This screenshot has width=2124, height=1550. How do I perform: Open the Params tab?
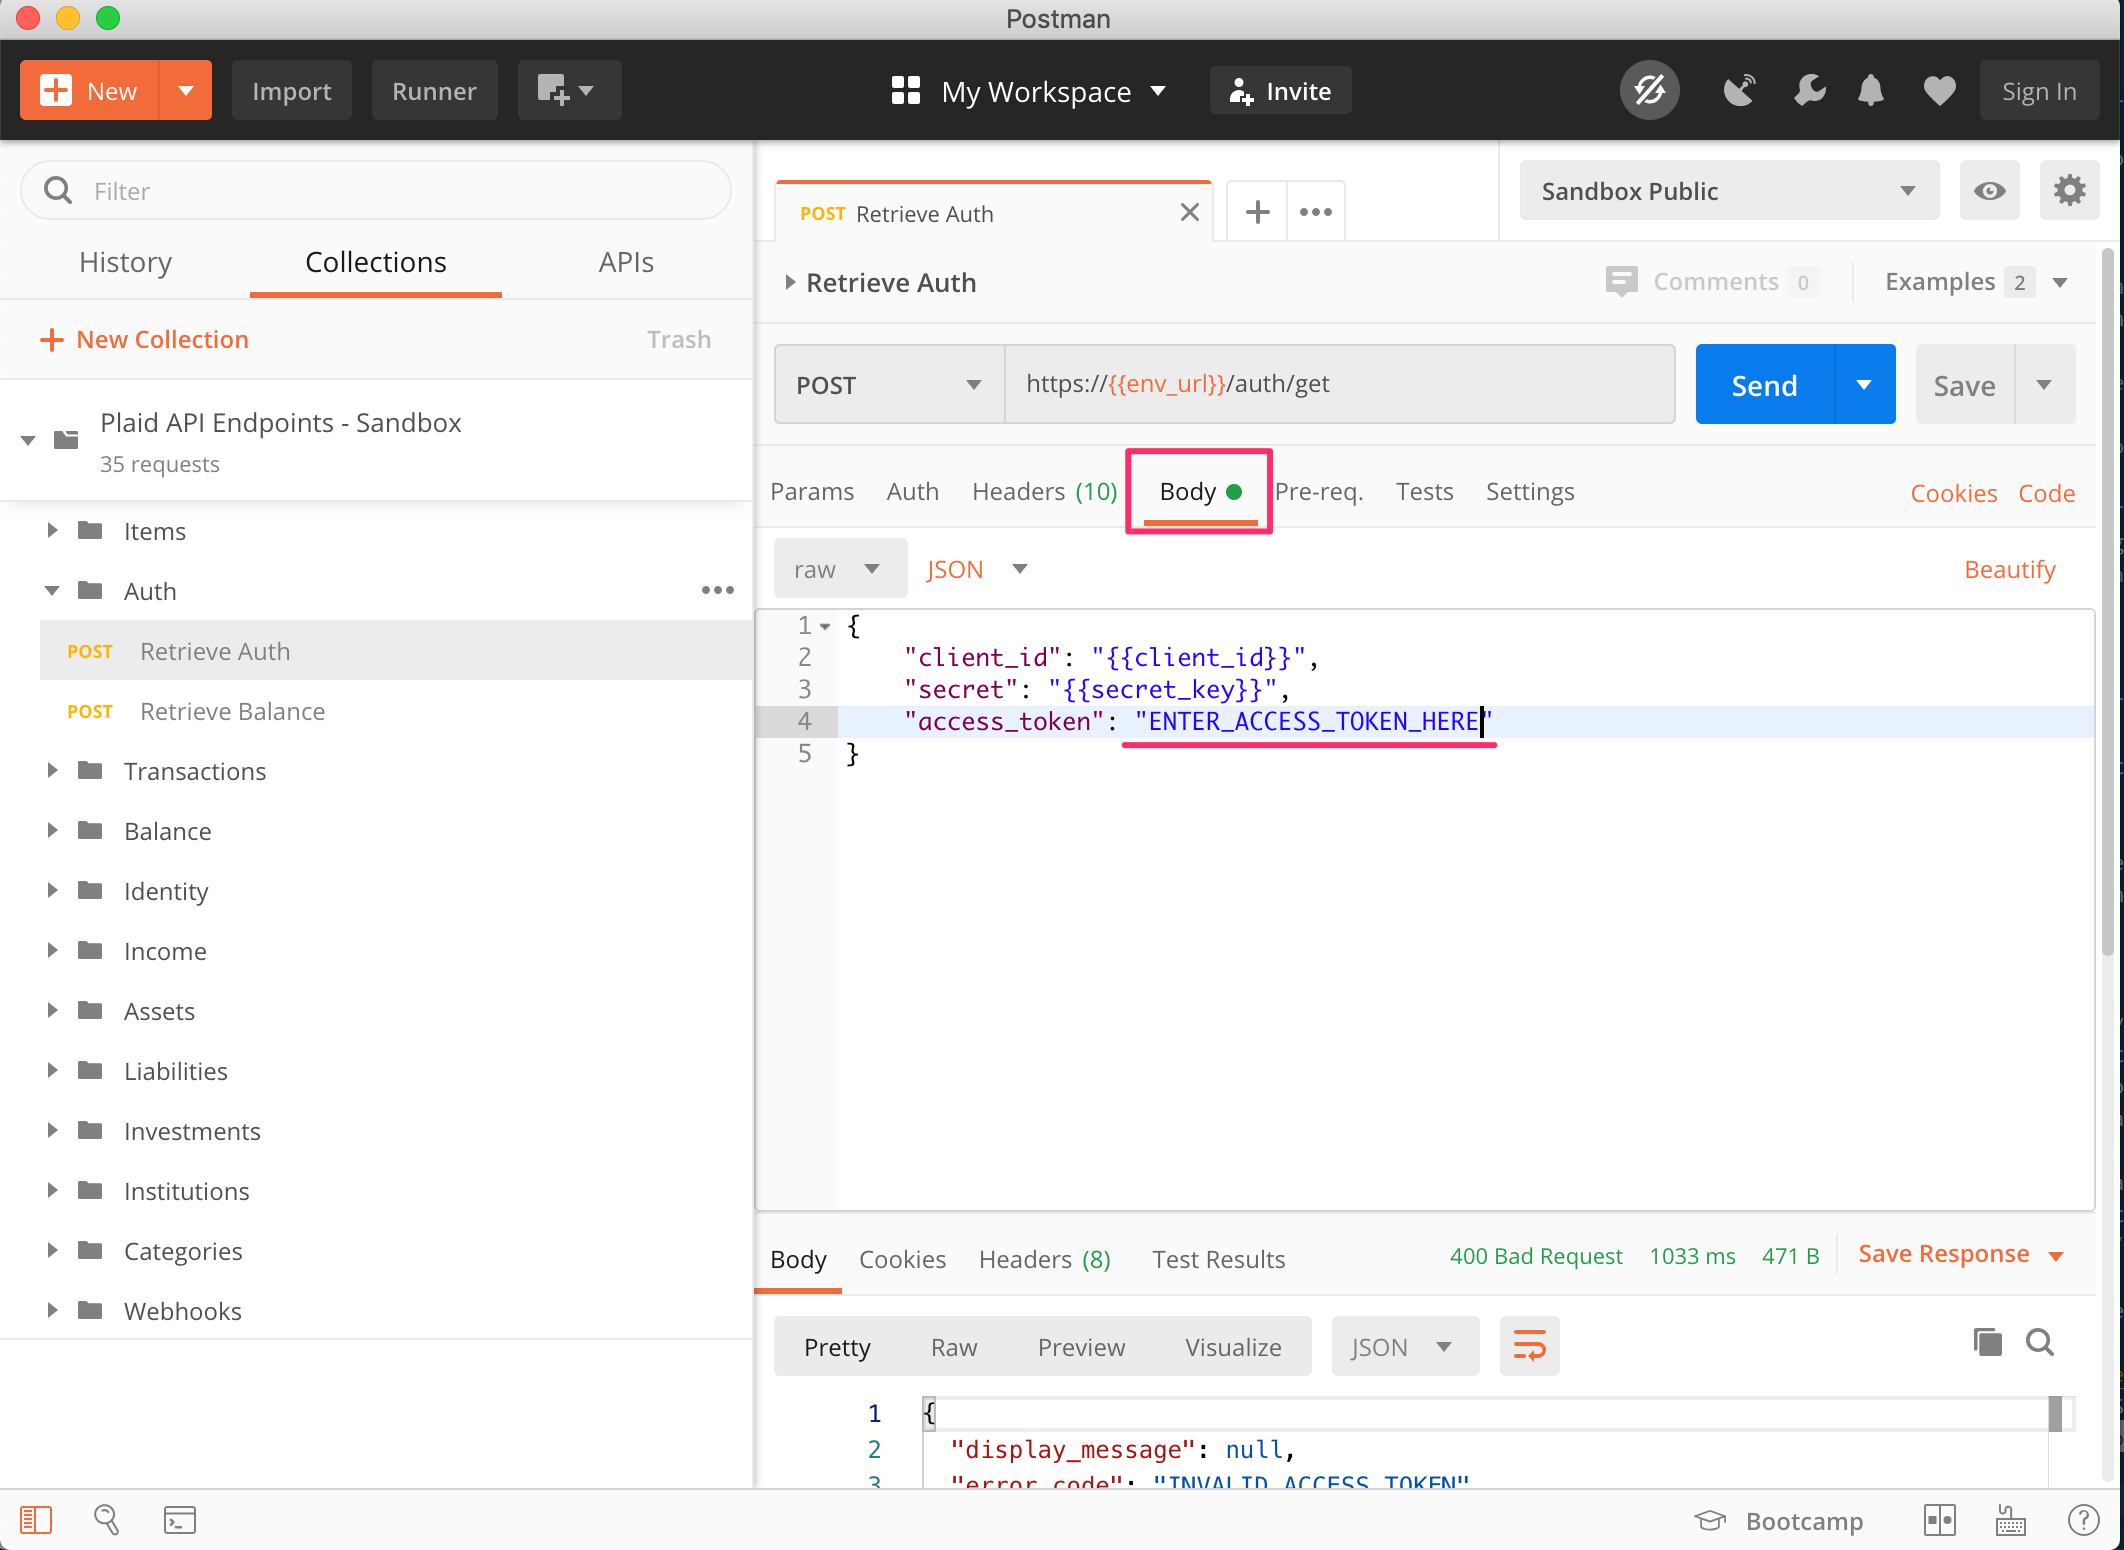click(812, 491)
